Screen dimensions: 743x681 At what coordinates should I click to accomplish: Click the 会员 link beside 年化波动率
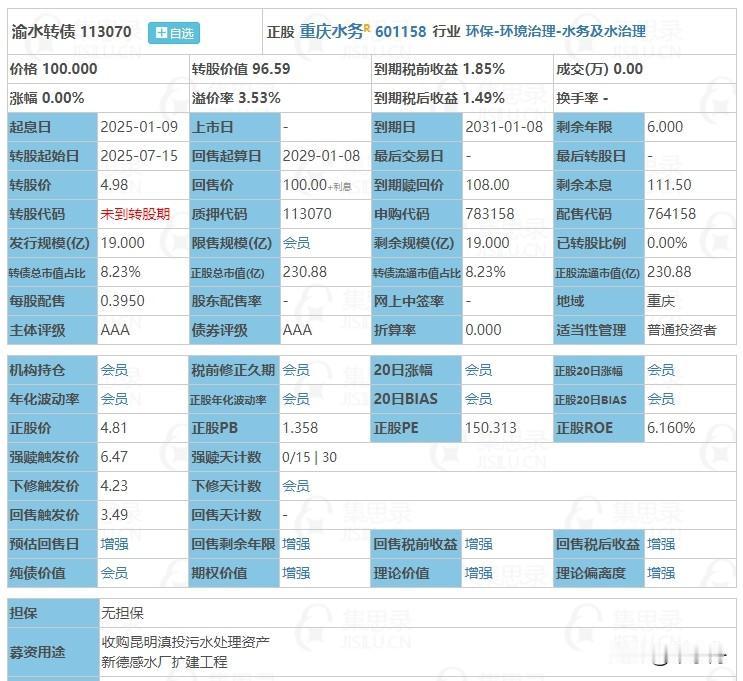coord(114,399)
